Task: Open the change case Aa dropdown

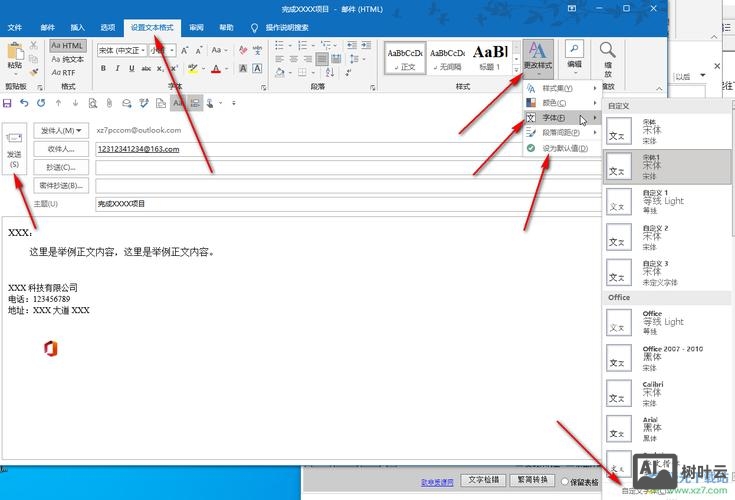Action: point(219,50)
